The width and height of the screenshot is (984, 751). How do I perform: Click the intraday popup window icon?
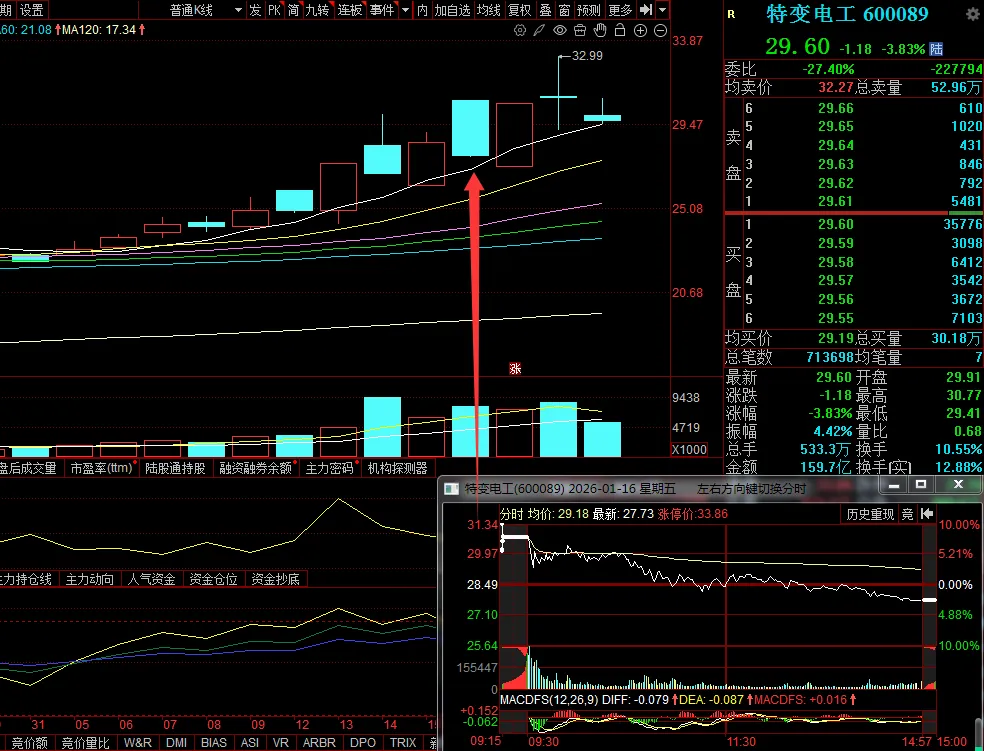click(x=451, y=488)
